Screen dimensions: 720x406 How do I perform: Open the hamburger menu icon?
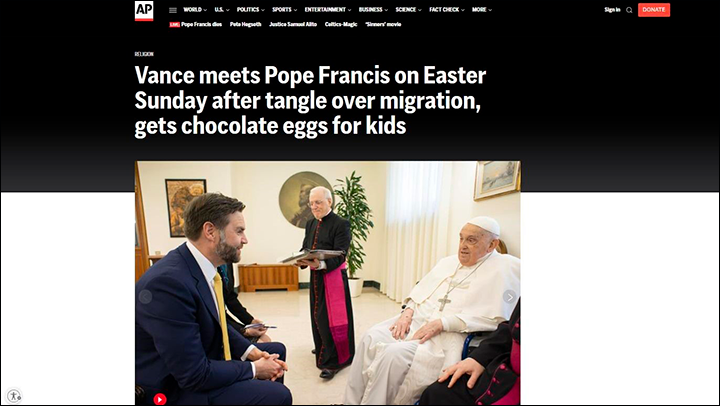point(173,10)
